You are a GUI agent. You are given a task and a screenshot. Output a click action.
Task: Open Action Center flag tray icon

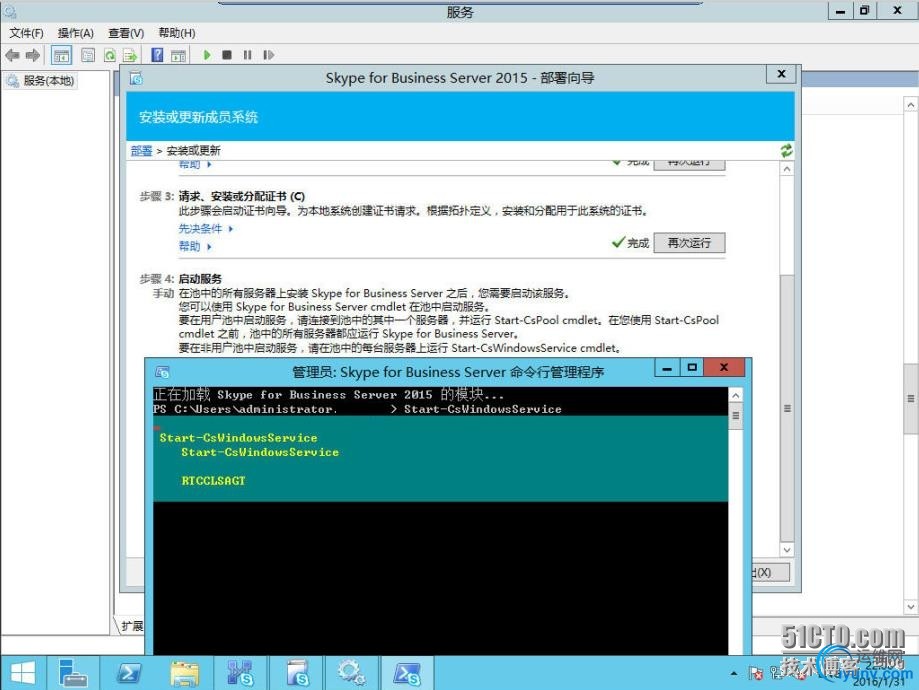(x=756, y=674)
